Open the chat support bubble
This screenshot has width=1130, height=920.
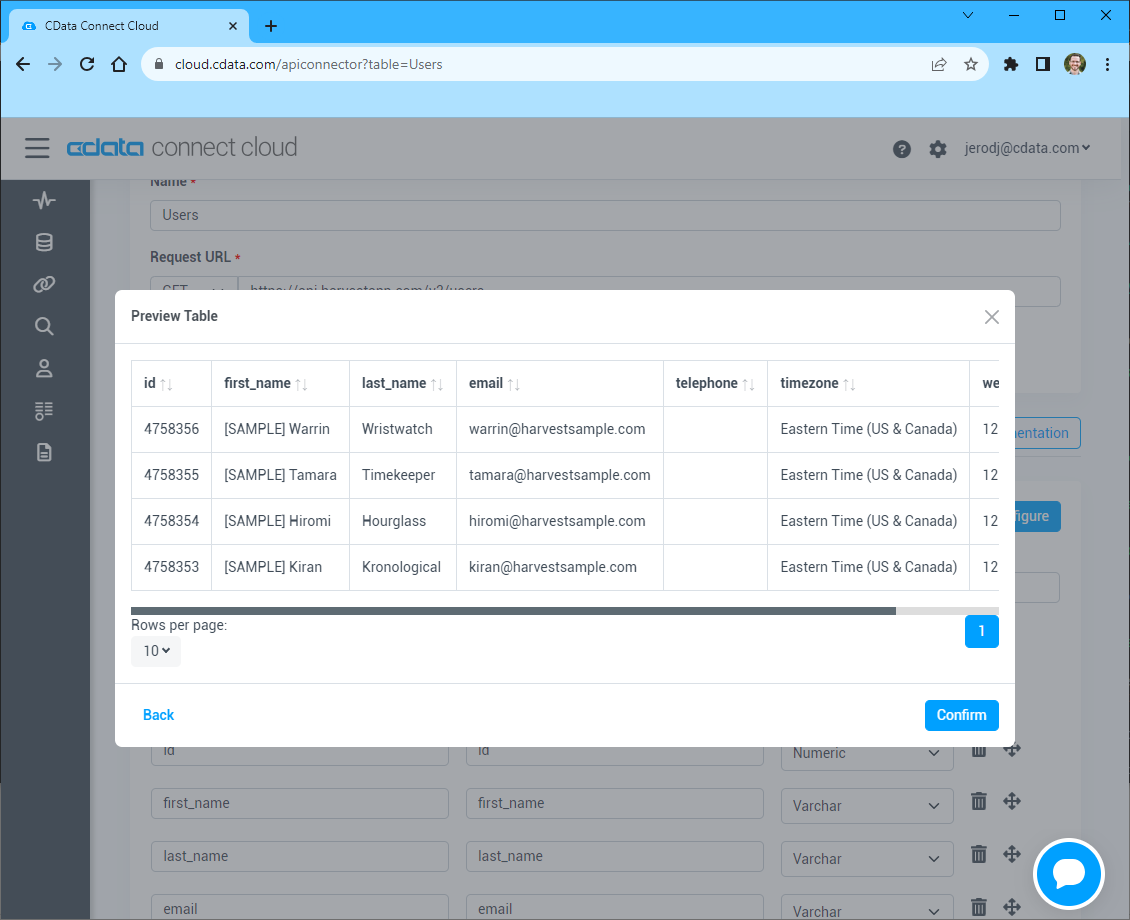(x=1069, y=874)
